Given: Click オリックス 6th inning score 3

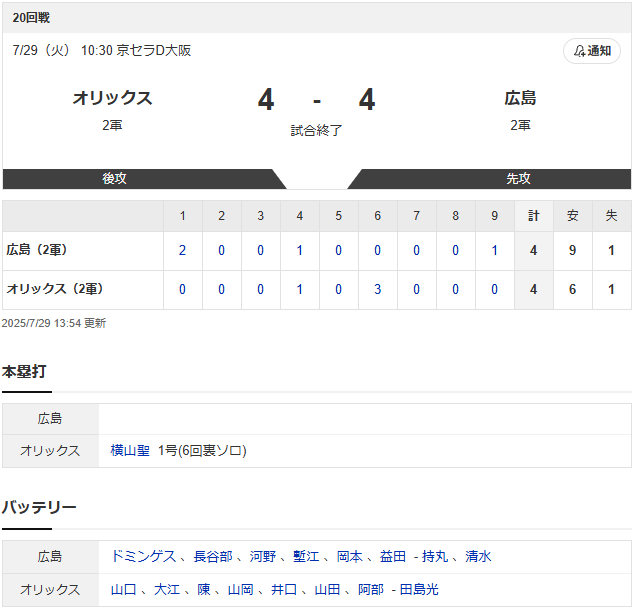Looking at the screenshot, I should pos(377,289).
